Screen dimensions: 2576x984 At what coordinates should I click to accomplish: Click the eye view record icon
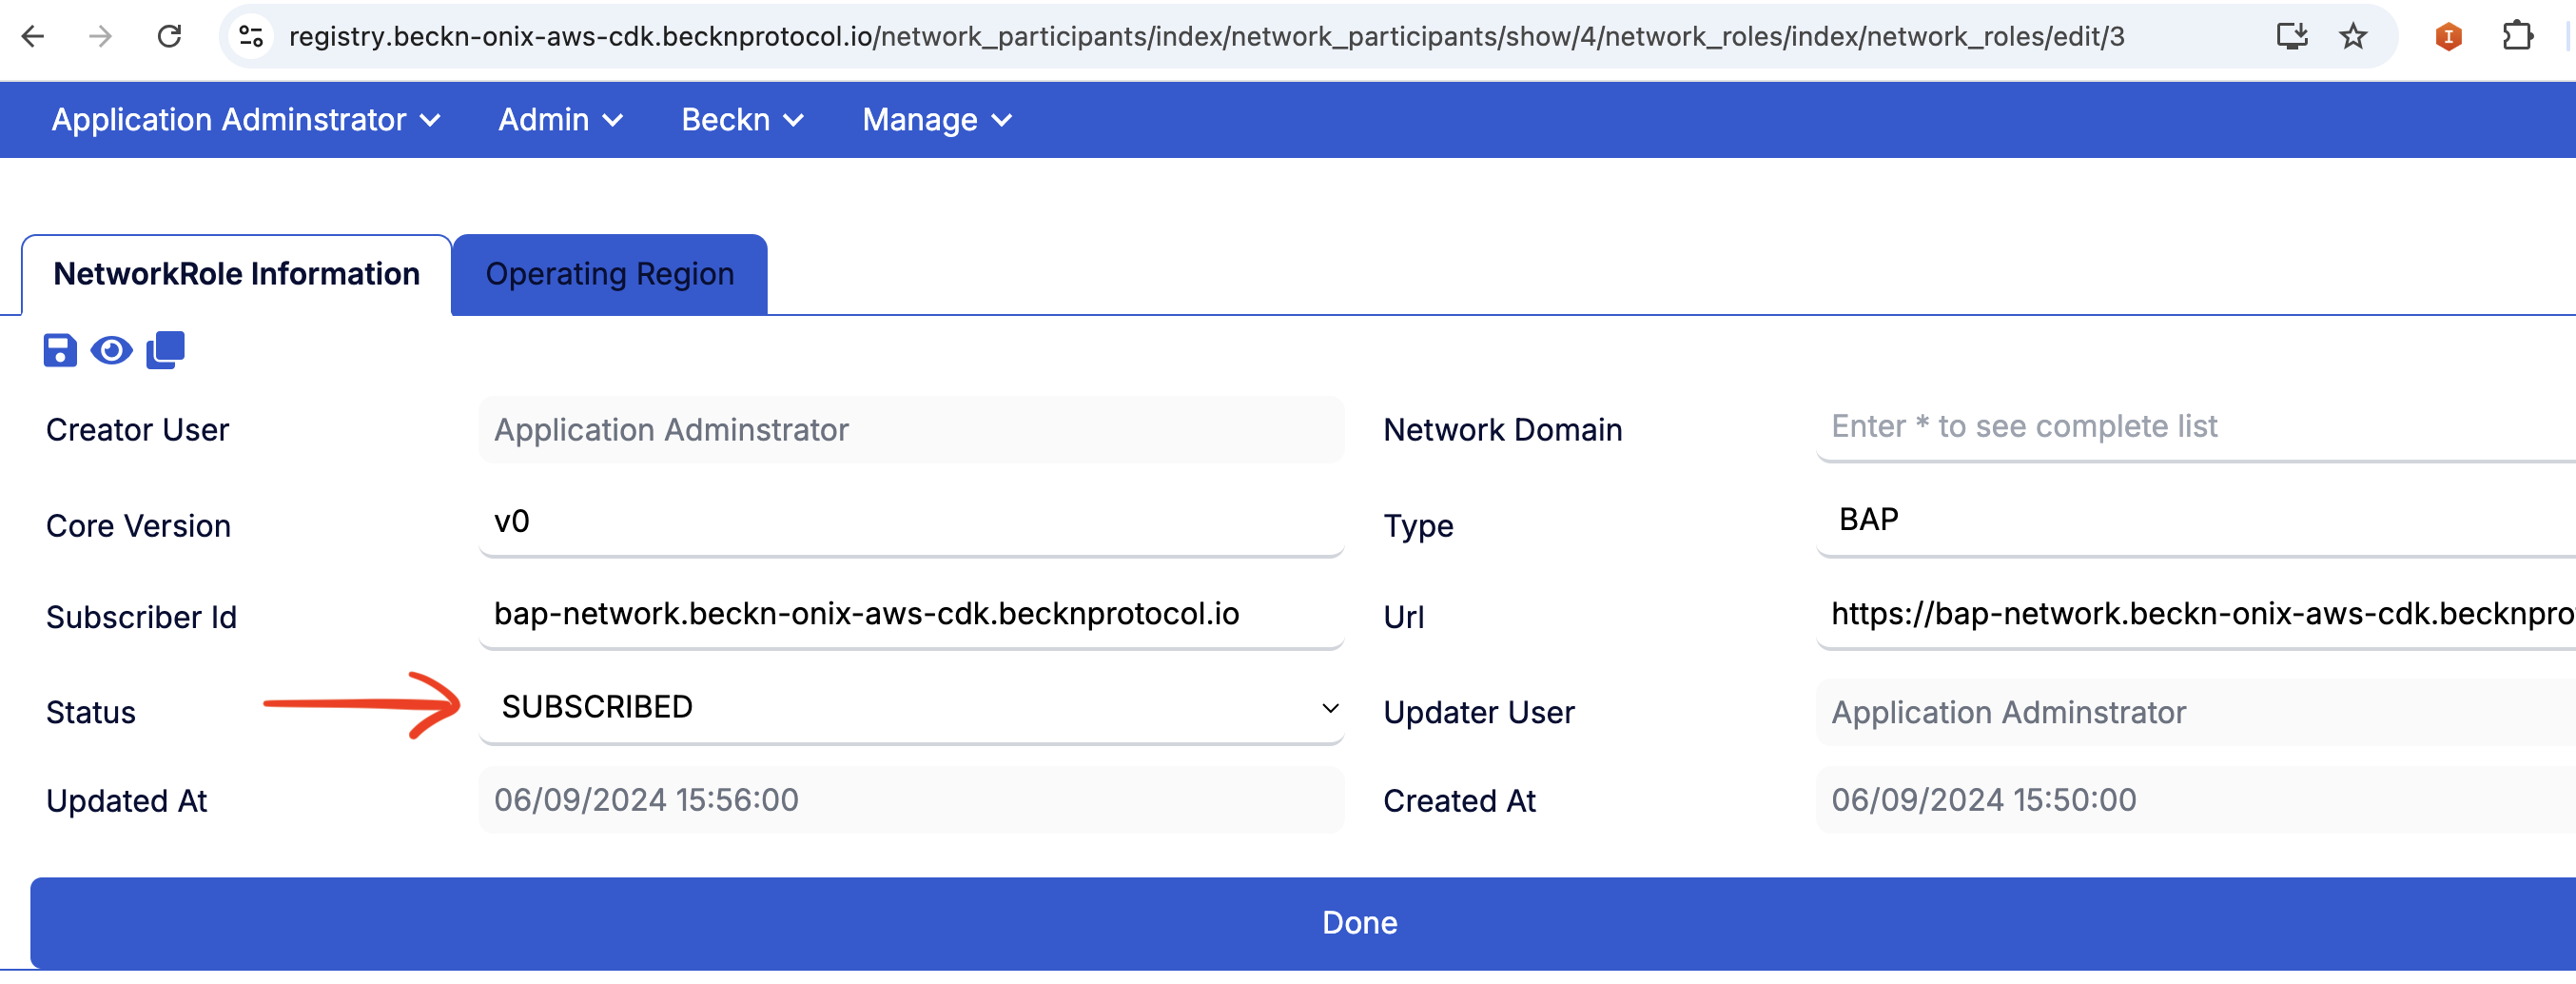[111, 351]
